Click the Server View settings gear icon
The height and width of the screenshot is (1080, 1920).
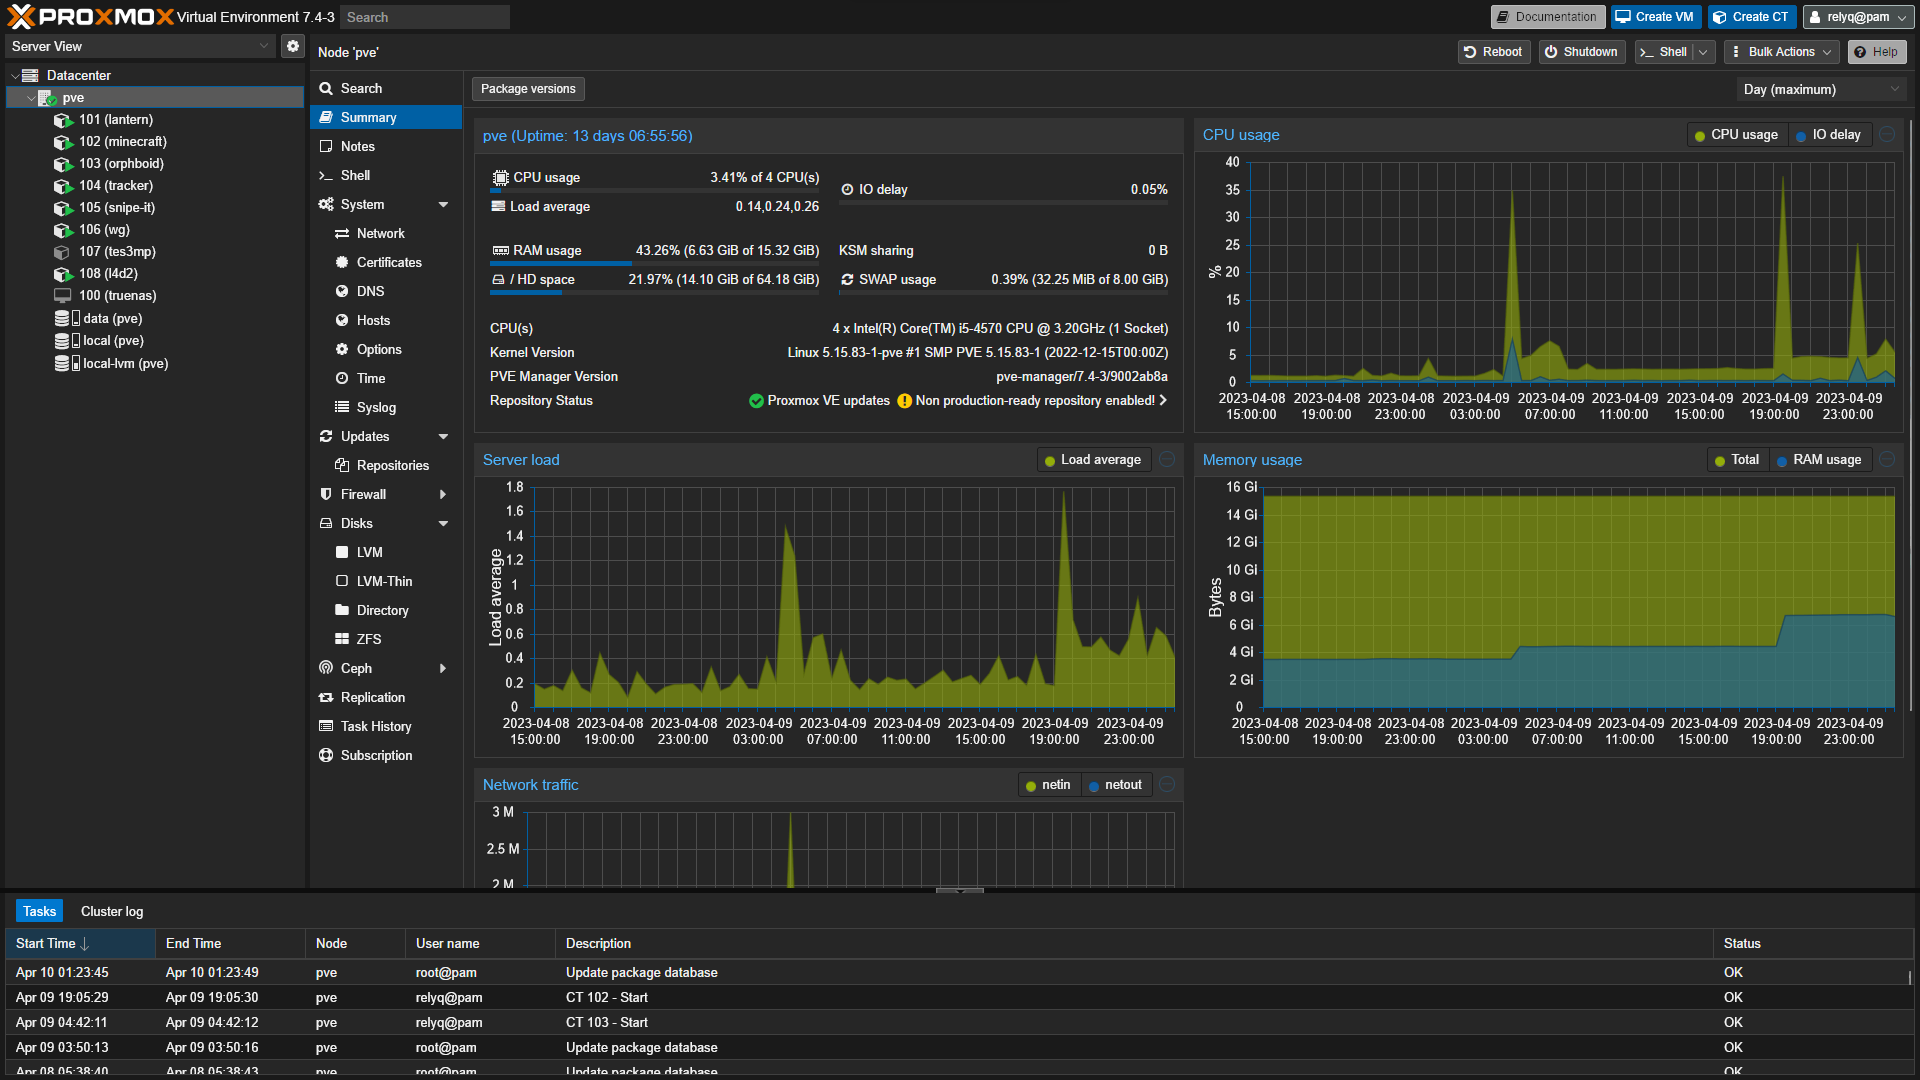(292, 46)
